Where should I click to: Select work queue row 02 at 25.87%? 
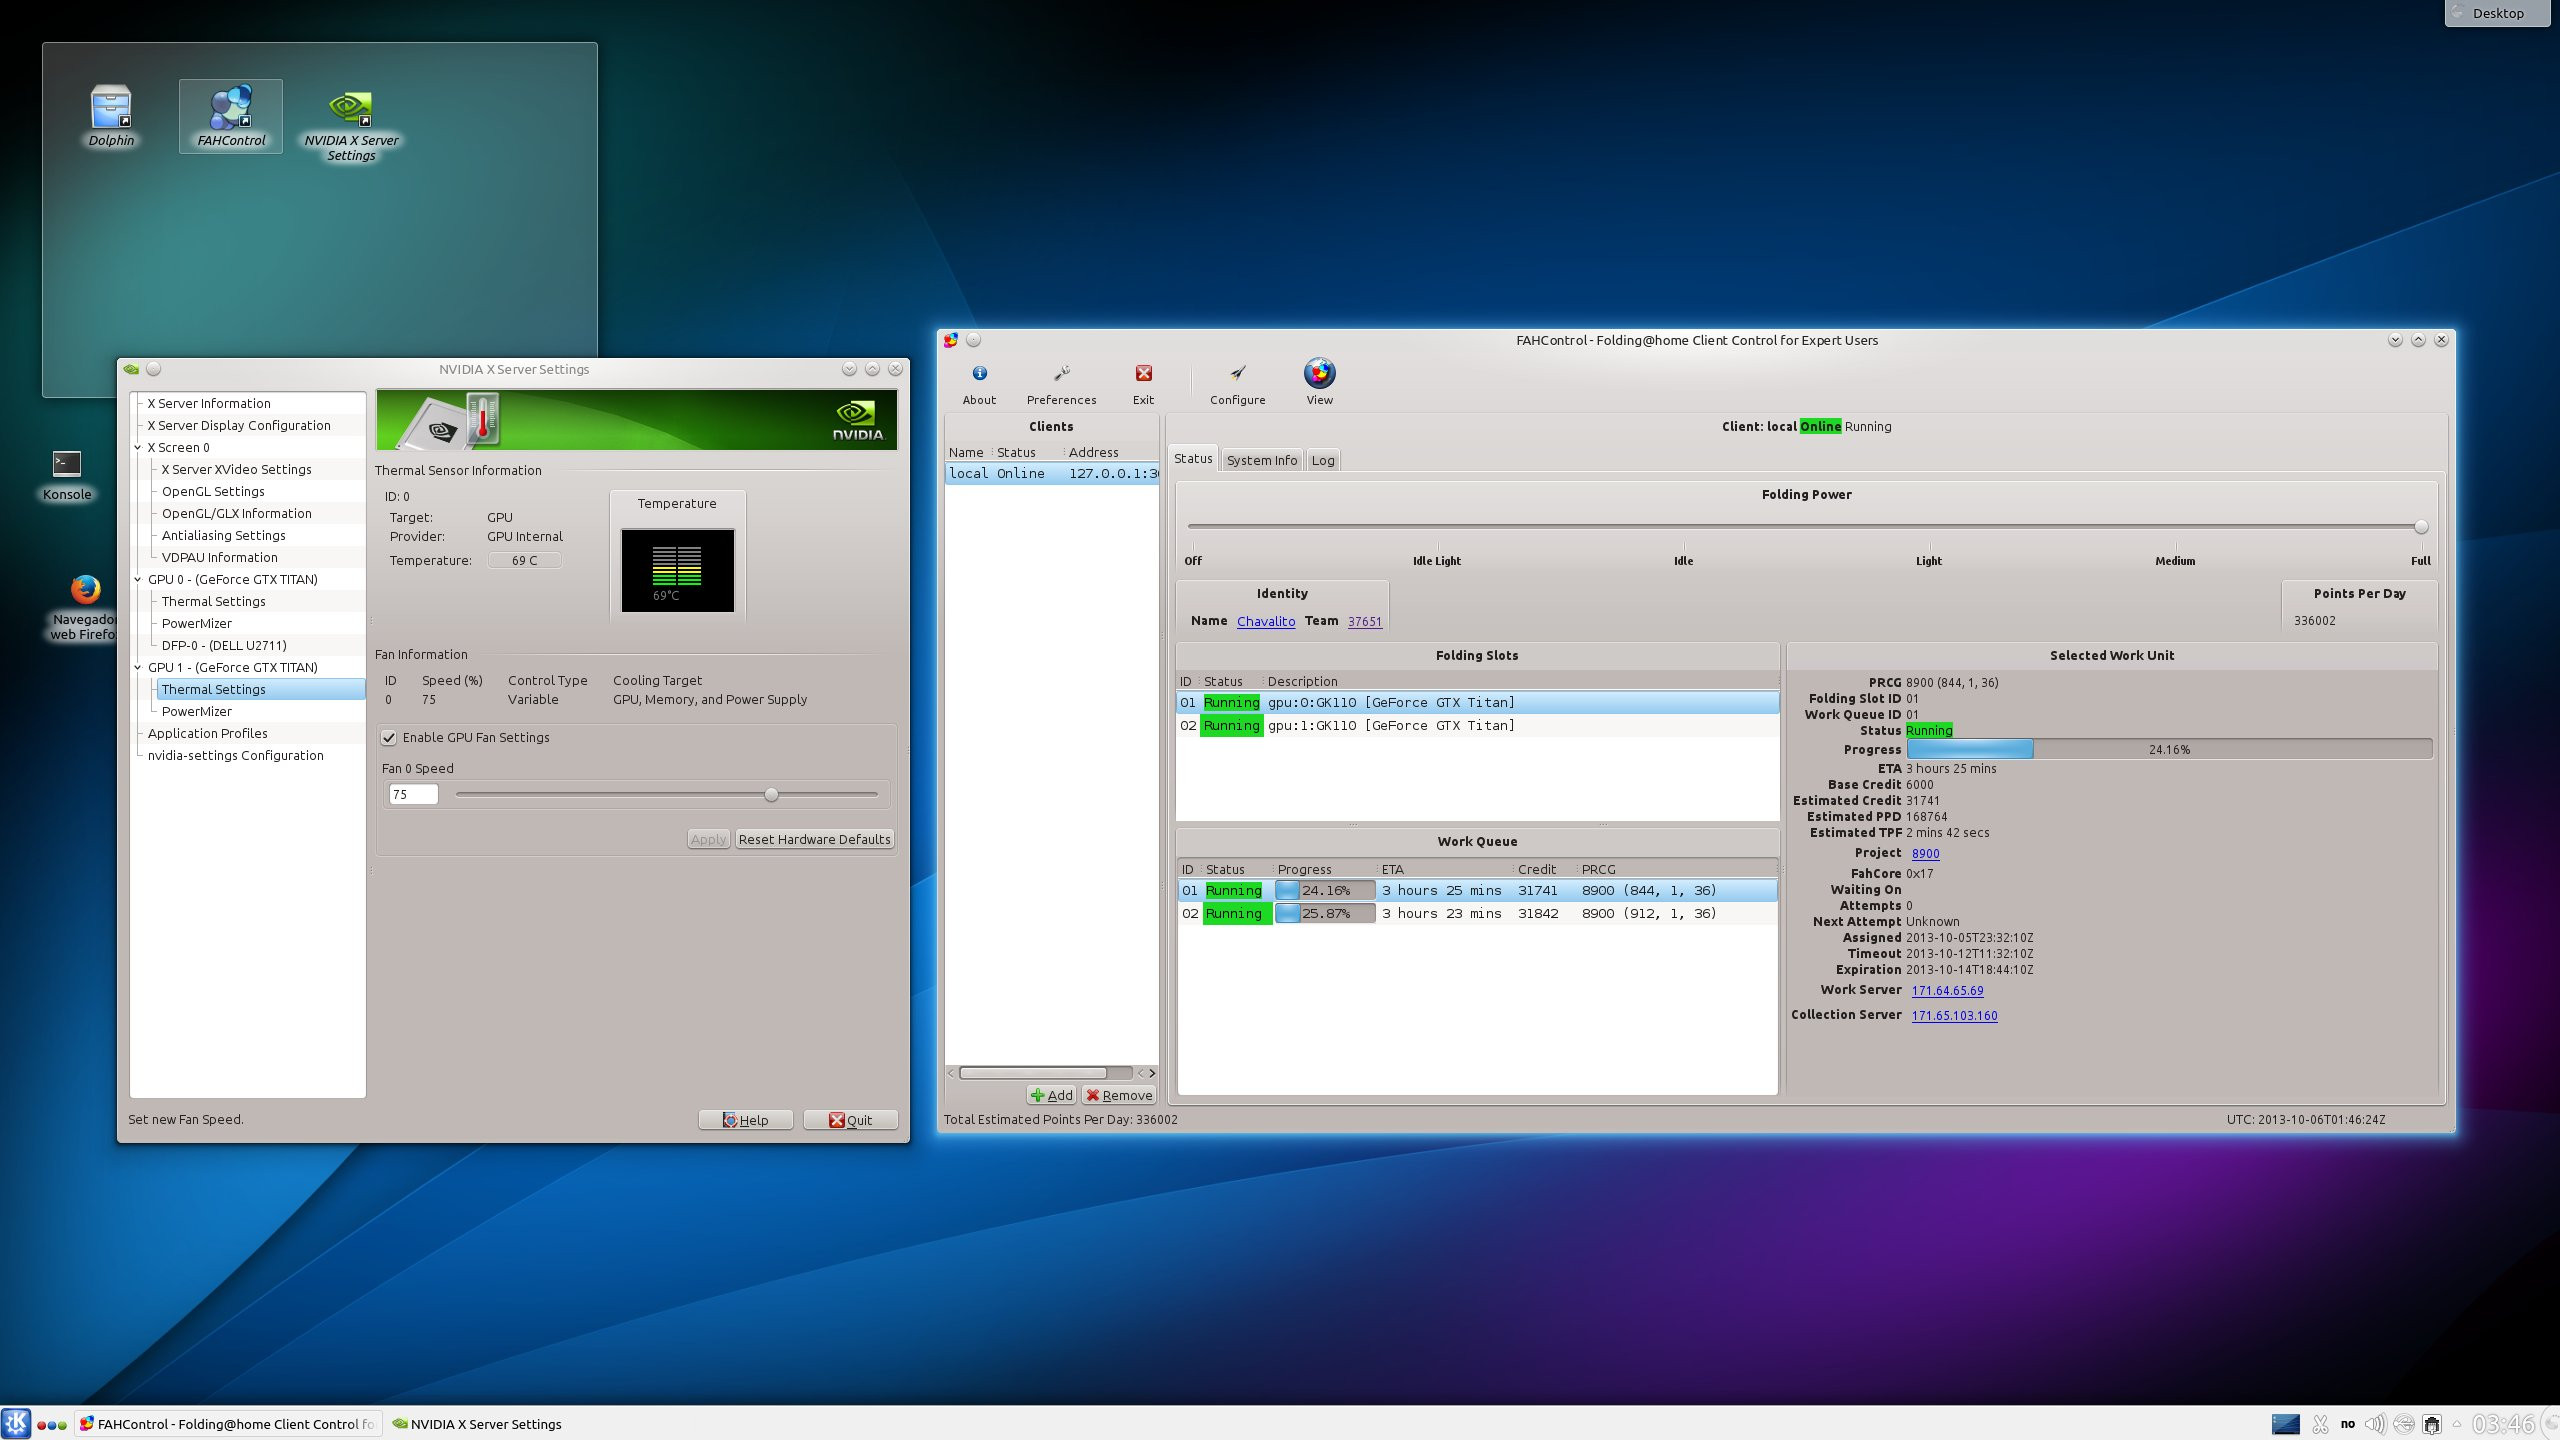click(x=1477, y=914)
